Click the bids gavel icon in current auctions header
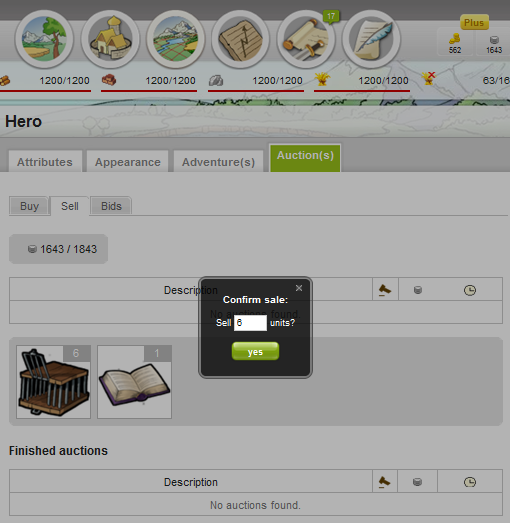Screen dimensions: 510x523 pyautogui.click(x=385, y=290)
